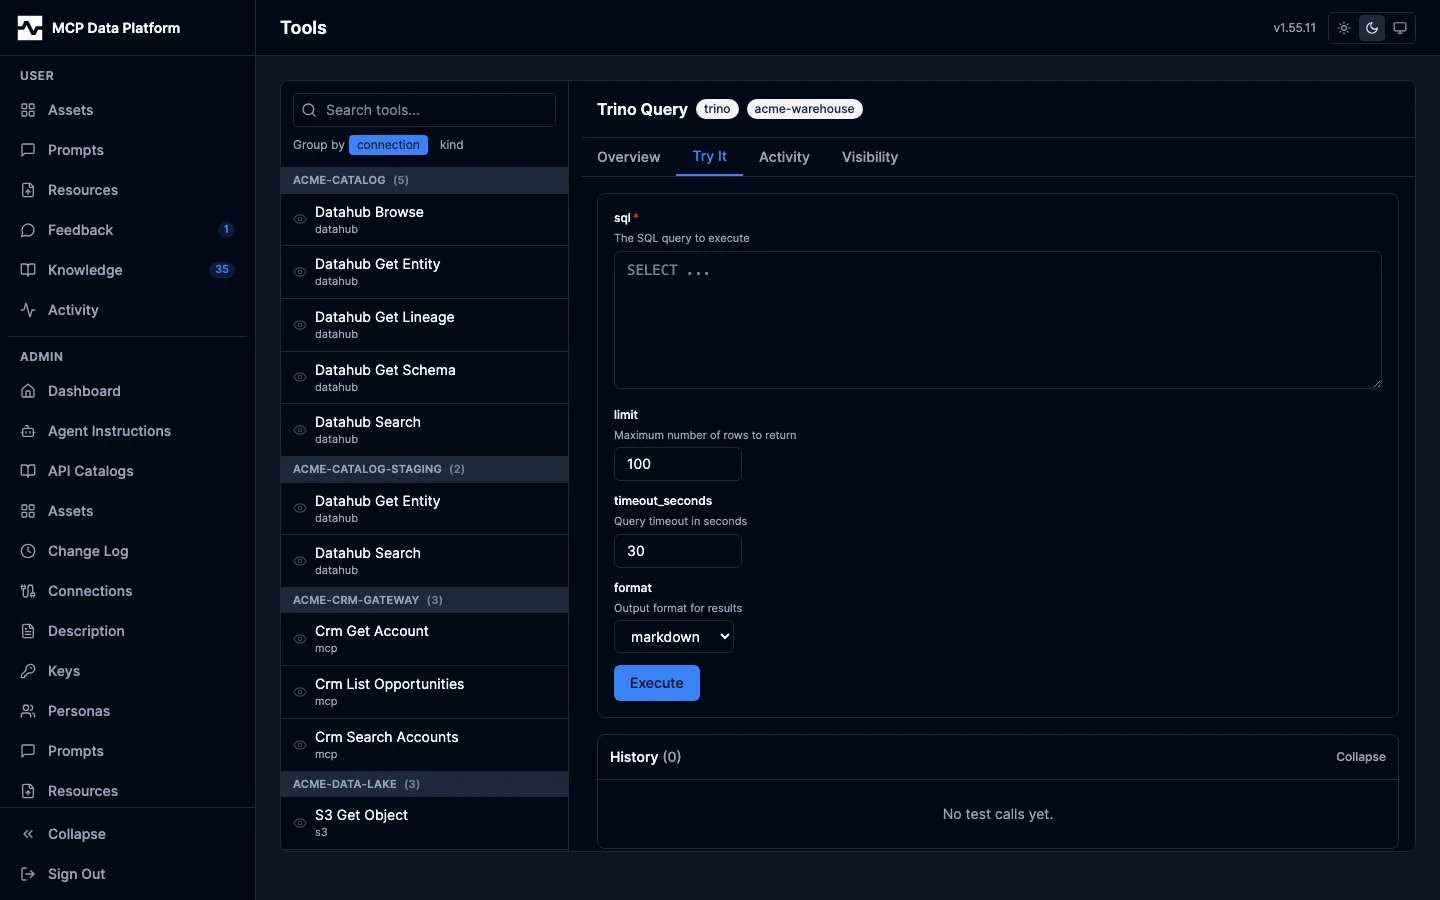Image resolution: width=1440 pixels, height=900 pixels.
Task: Click the Execute button
Action: (x=657, y=683)
